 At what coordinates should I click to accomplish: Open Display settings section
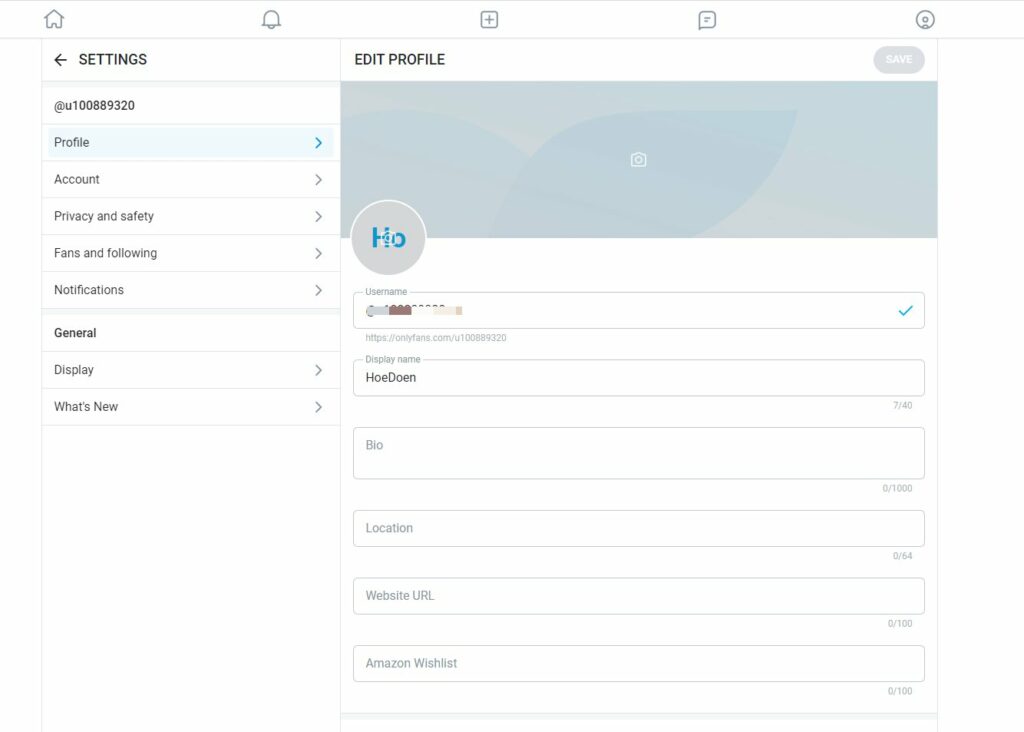(191, 370)
